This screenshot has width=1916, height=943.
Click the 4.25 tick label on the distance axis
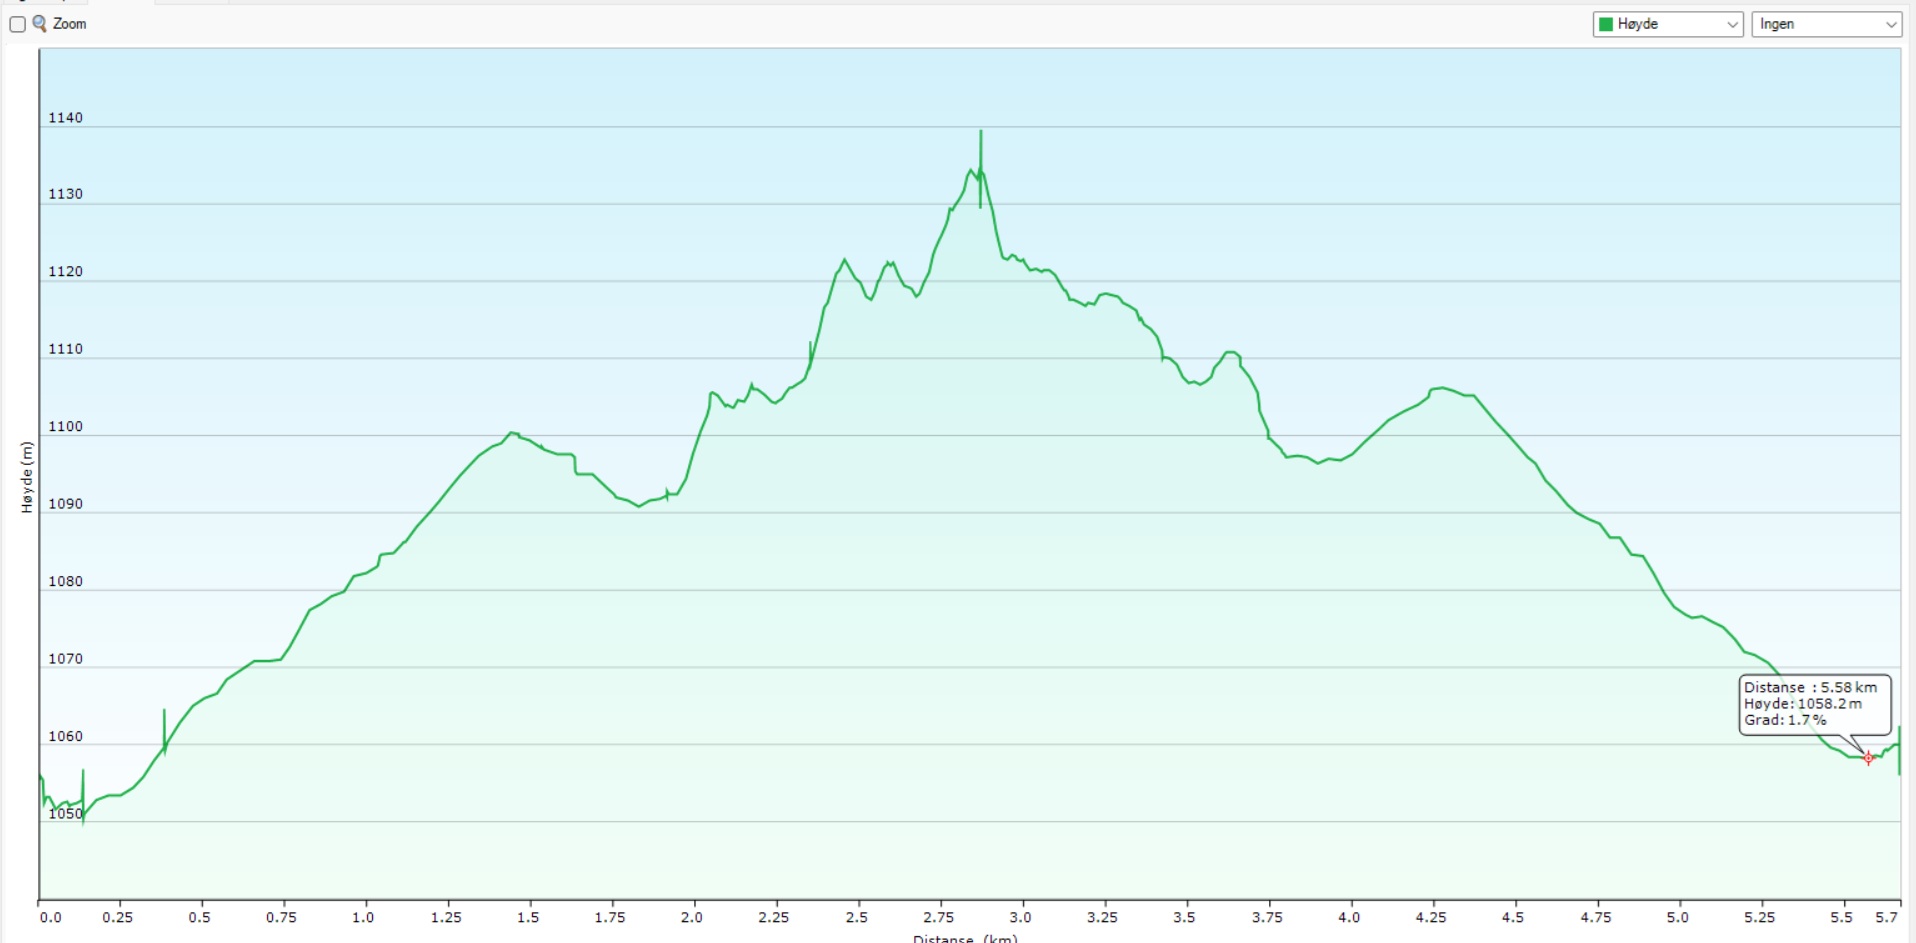pyautogui.click(x=1430, y=917)
